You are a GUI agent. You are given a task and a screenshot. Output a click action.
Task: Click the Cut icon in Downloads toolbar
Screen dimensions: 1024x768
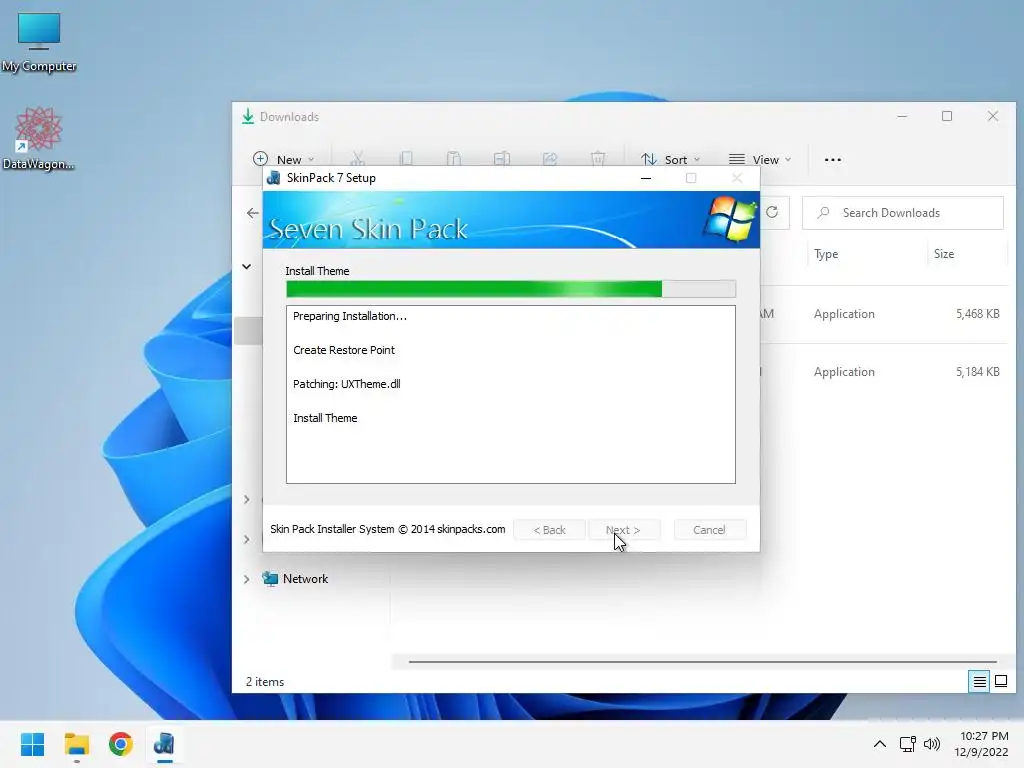(357, 159)
